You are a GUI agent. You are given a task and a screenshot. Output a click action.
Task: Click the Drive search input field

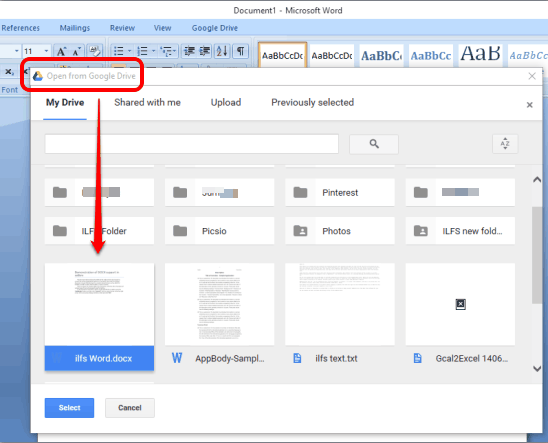192,144
